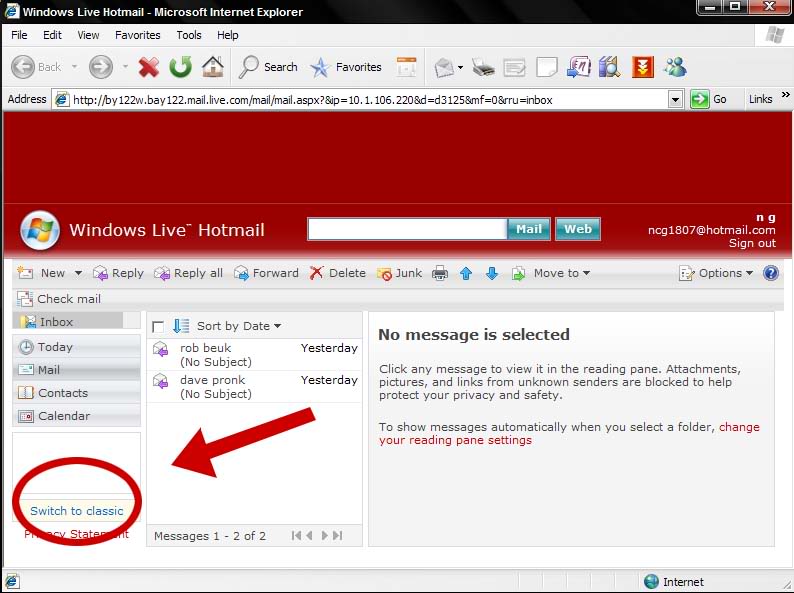Click the blue down arrow for next message
Screen dimensions: 794x593
492,273
